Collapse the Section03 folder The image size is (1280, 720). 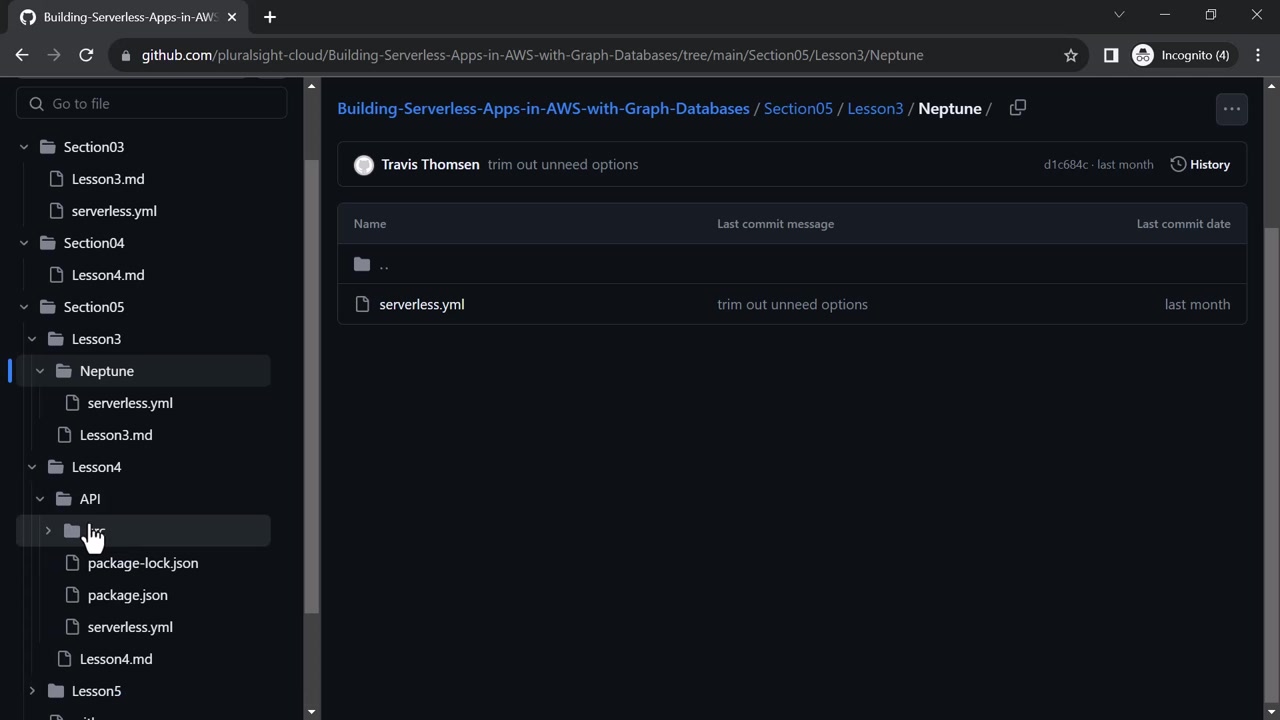tap(24, 147)
